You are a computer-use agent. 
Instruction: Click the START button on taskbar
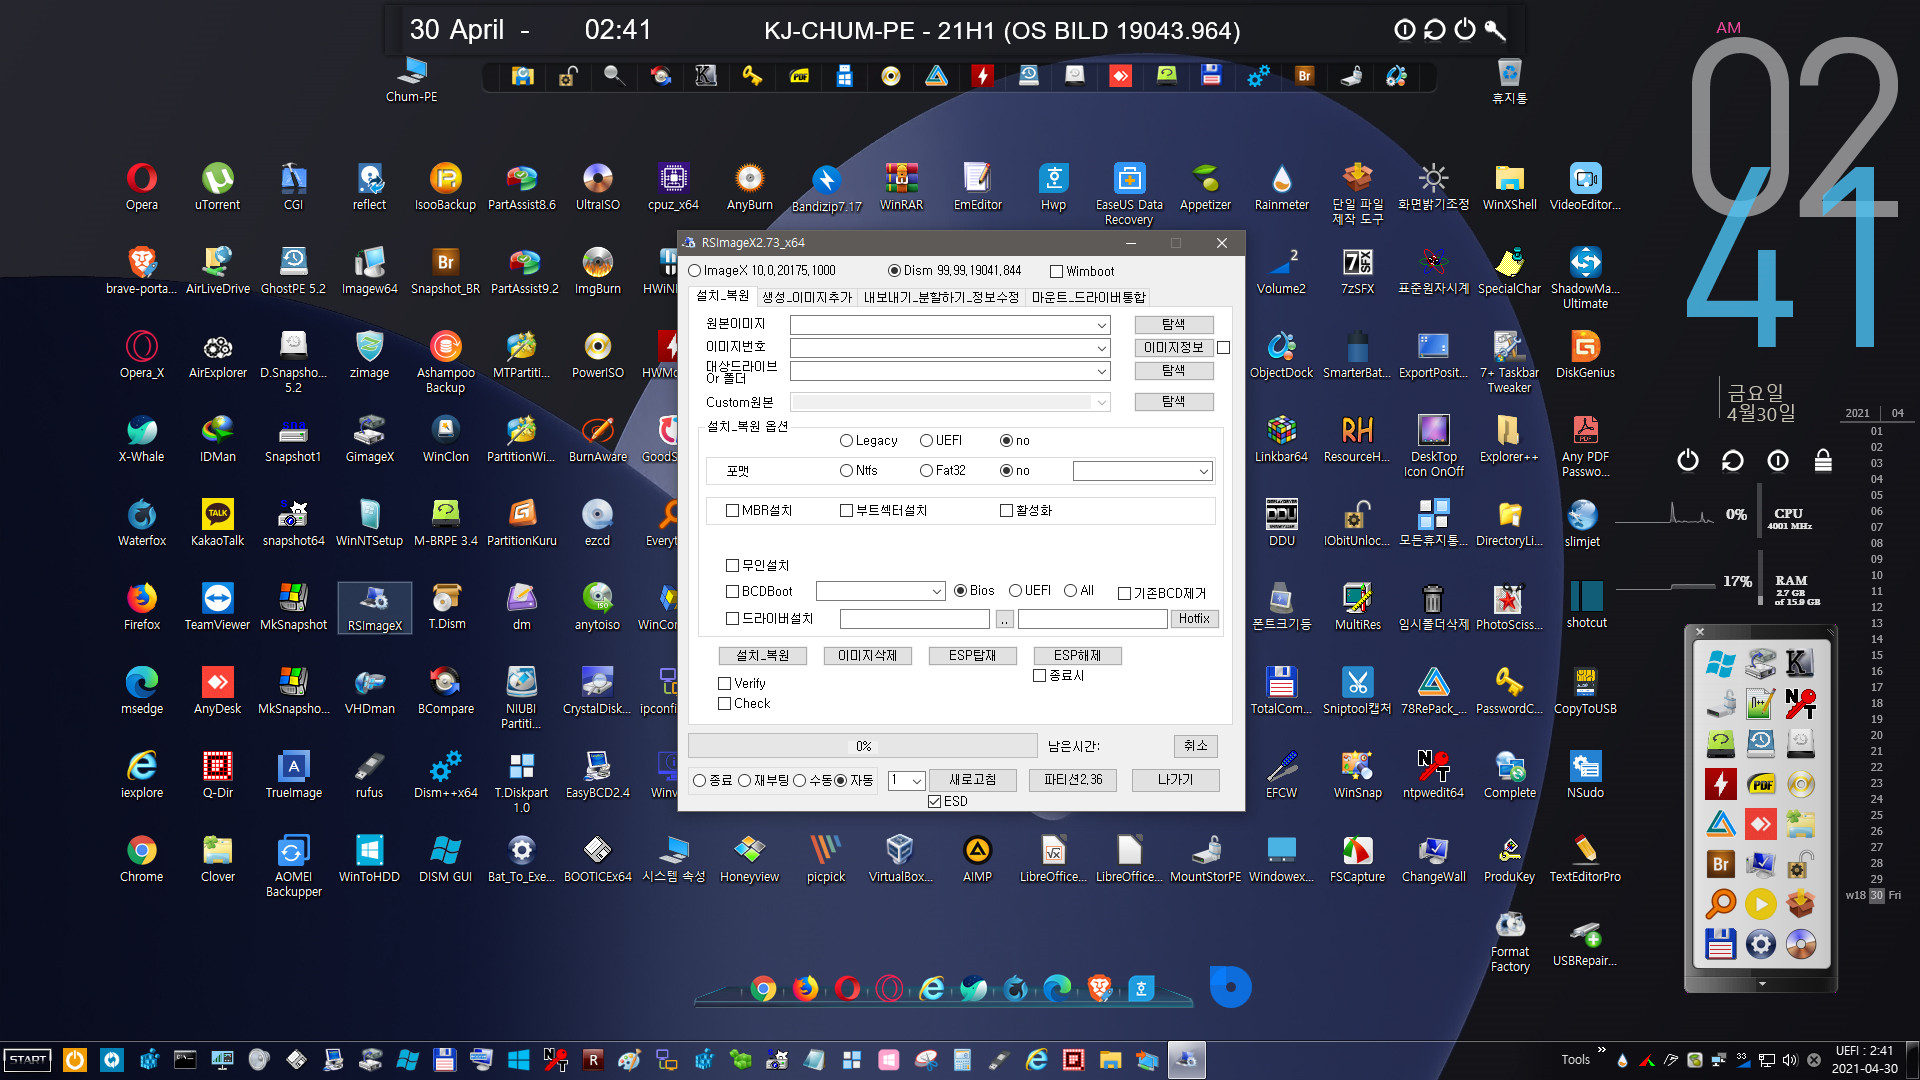(x=28, y=1060)
